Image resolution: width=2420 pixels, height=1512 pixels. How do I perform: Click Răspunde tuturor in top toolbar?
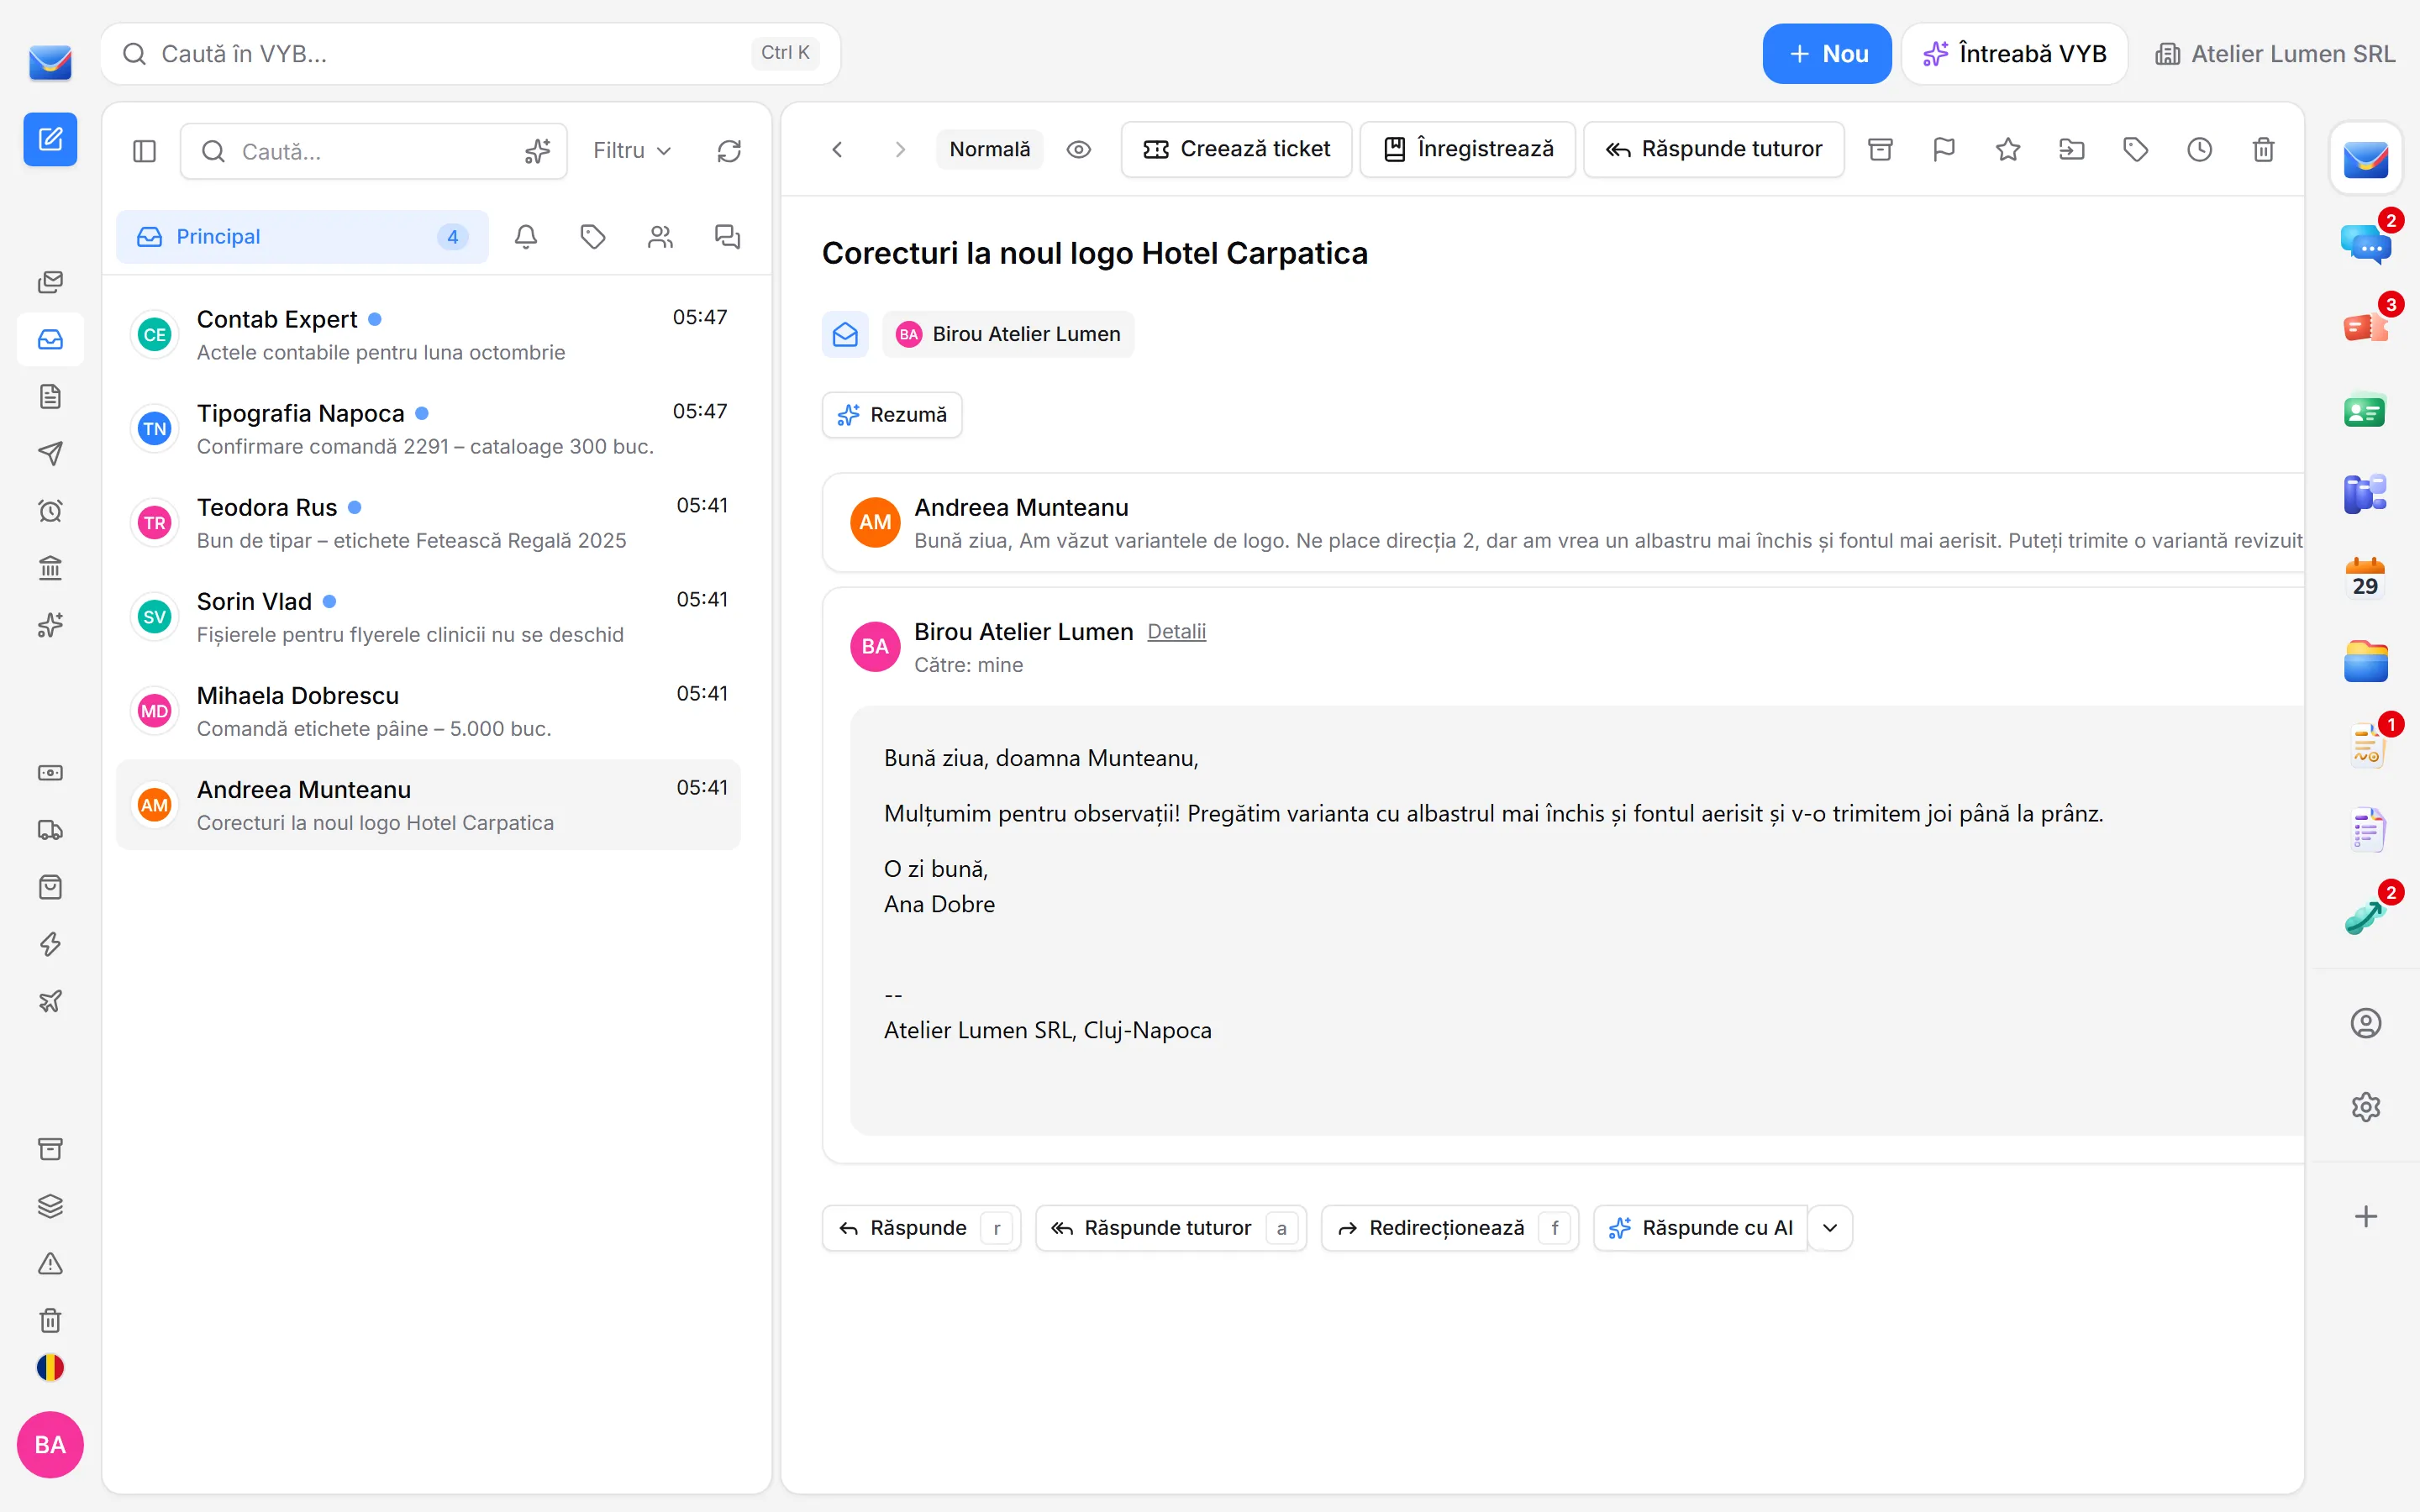1714,150
